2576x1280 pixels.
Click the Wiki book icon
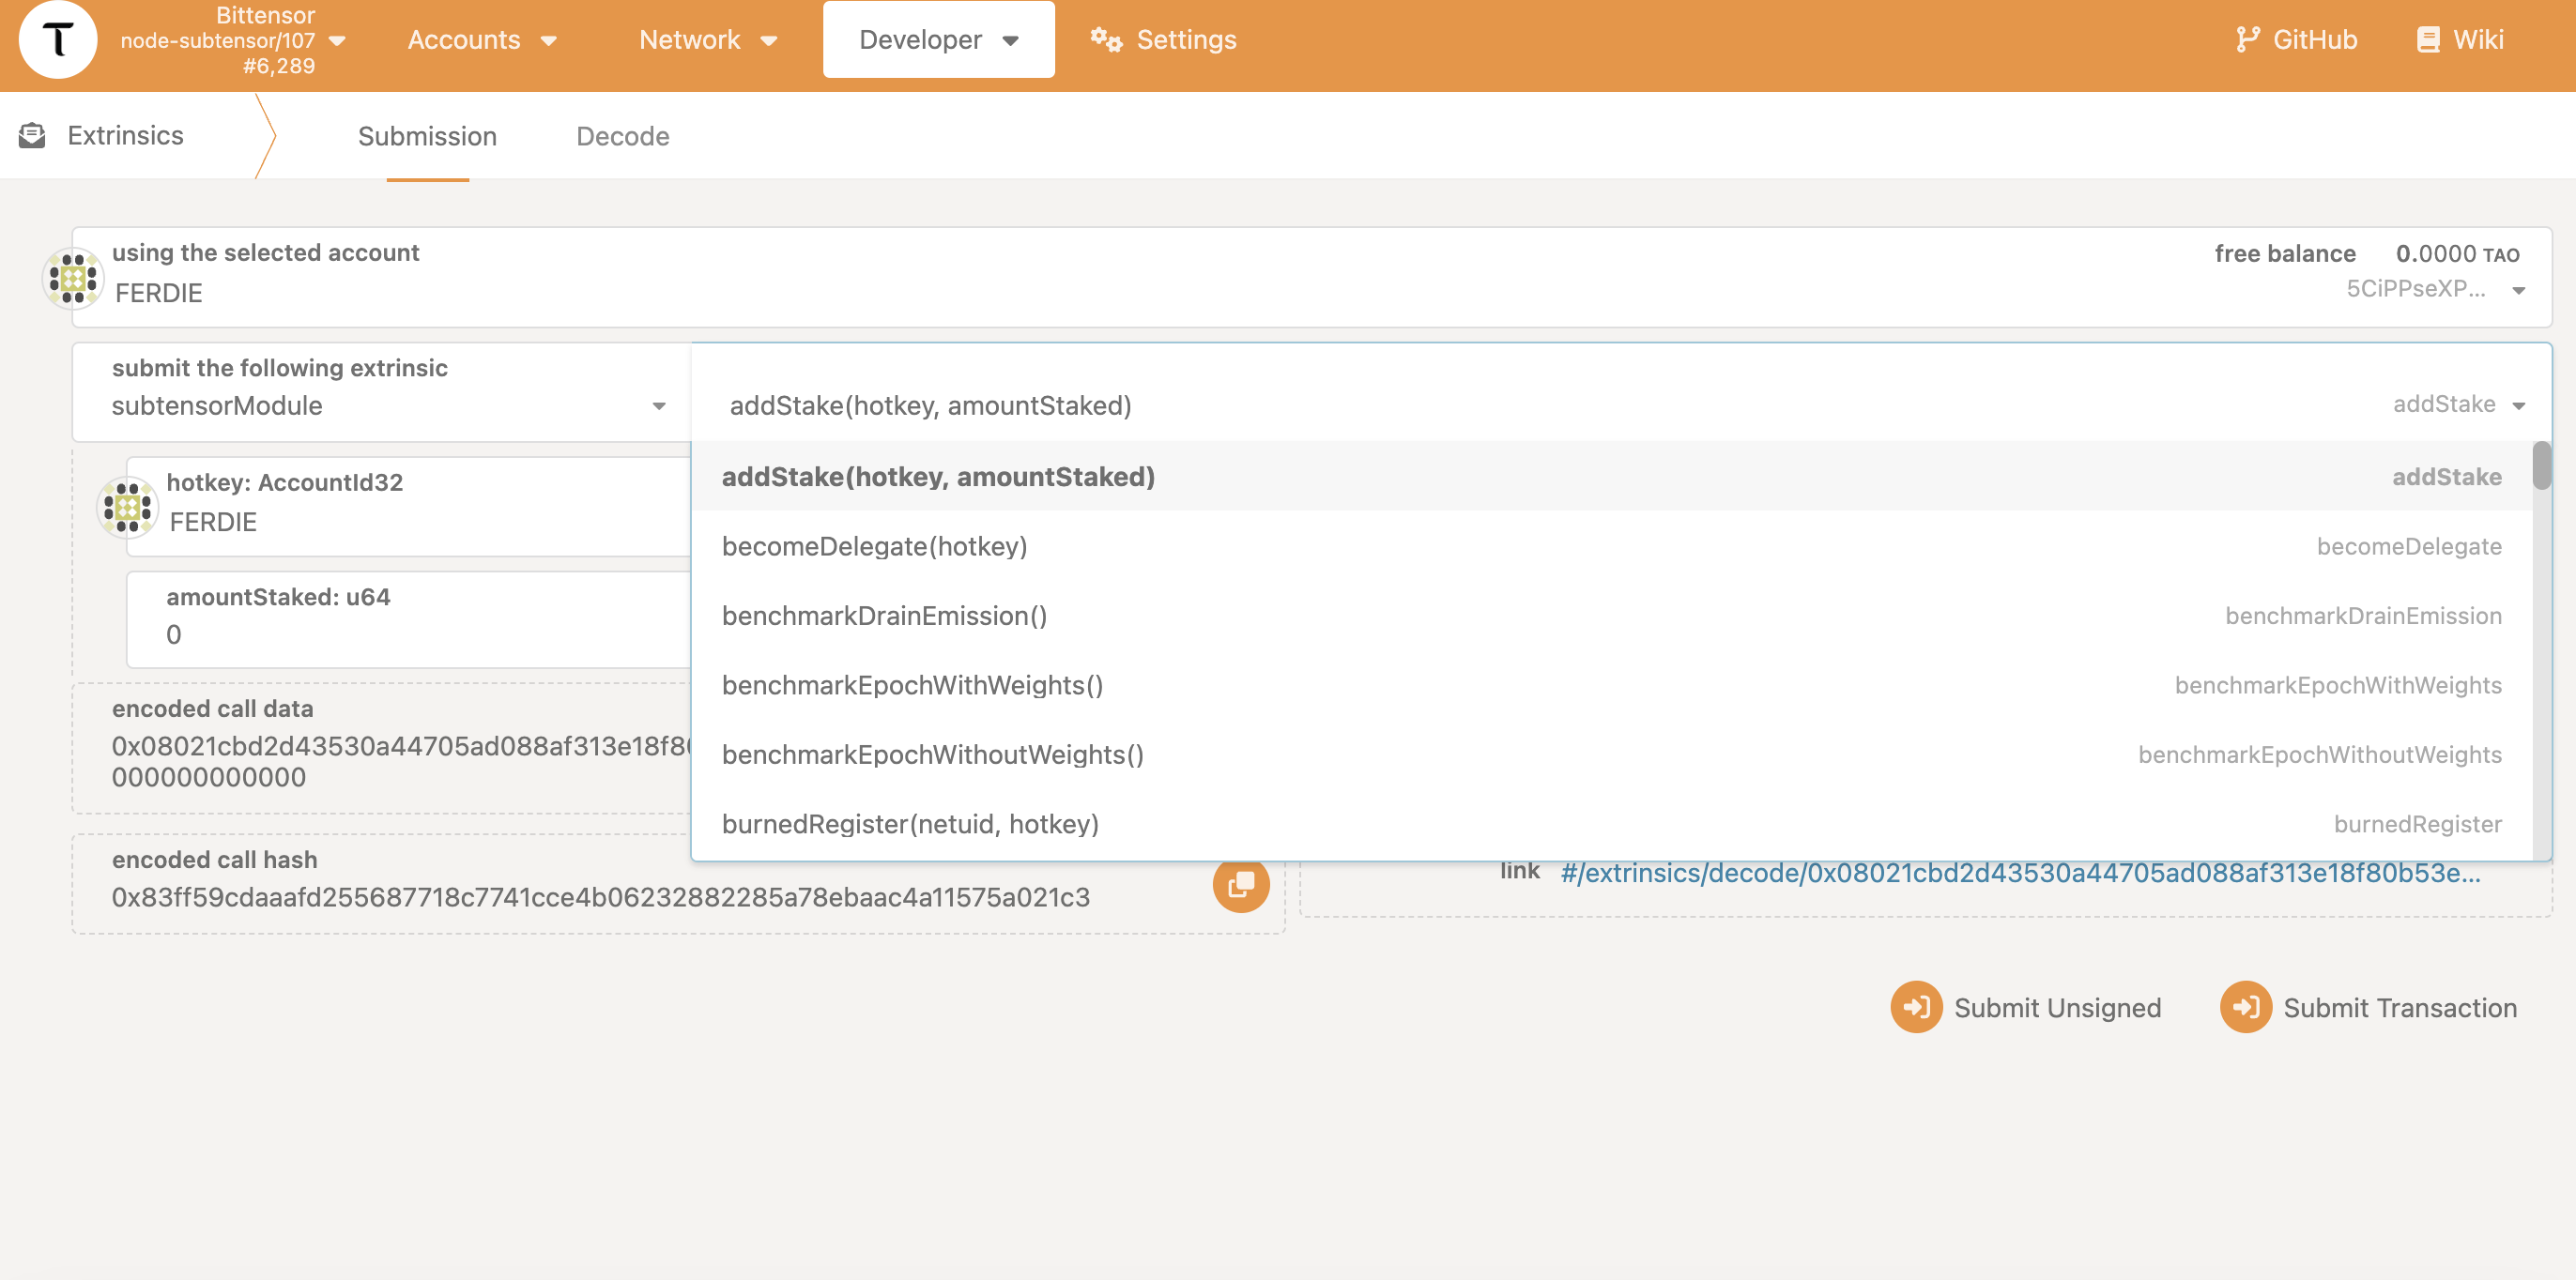(x=2427, y=40)
